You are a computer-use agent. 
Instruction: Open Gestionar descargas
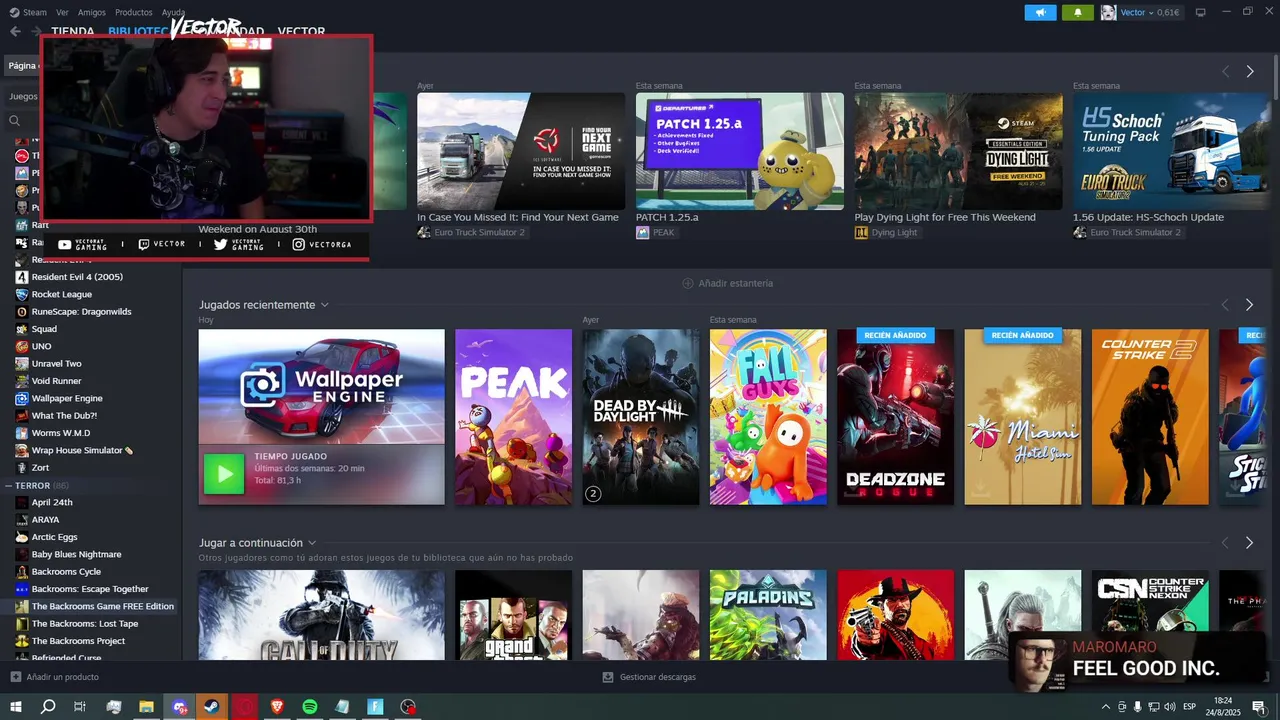pyautogui.click(x=649, y=677)
